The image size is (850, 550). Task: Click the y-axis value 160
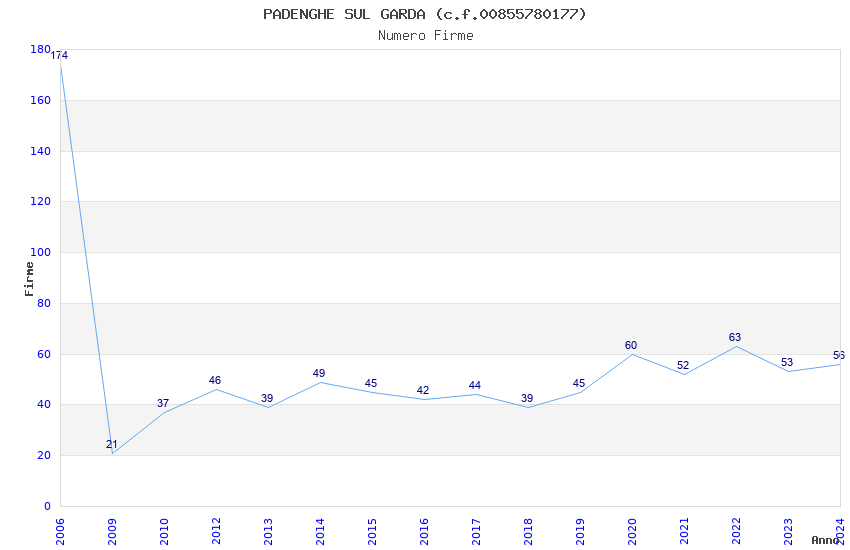pos(41,100)
